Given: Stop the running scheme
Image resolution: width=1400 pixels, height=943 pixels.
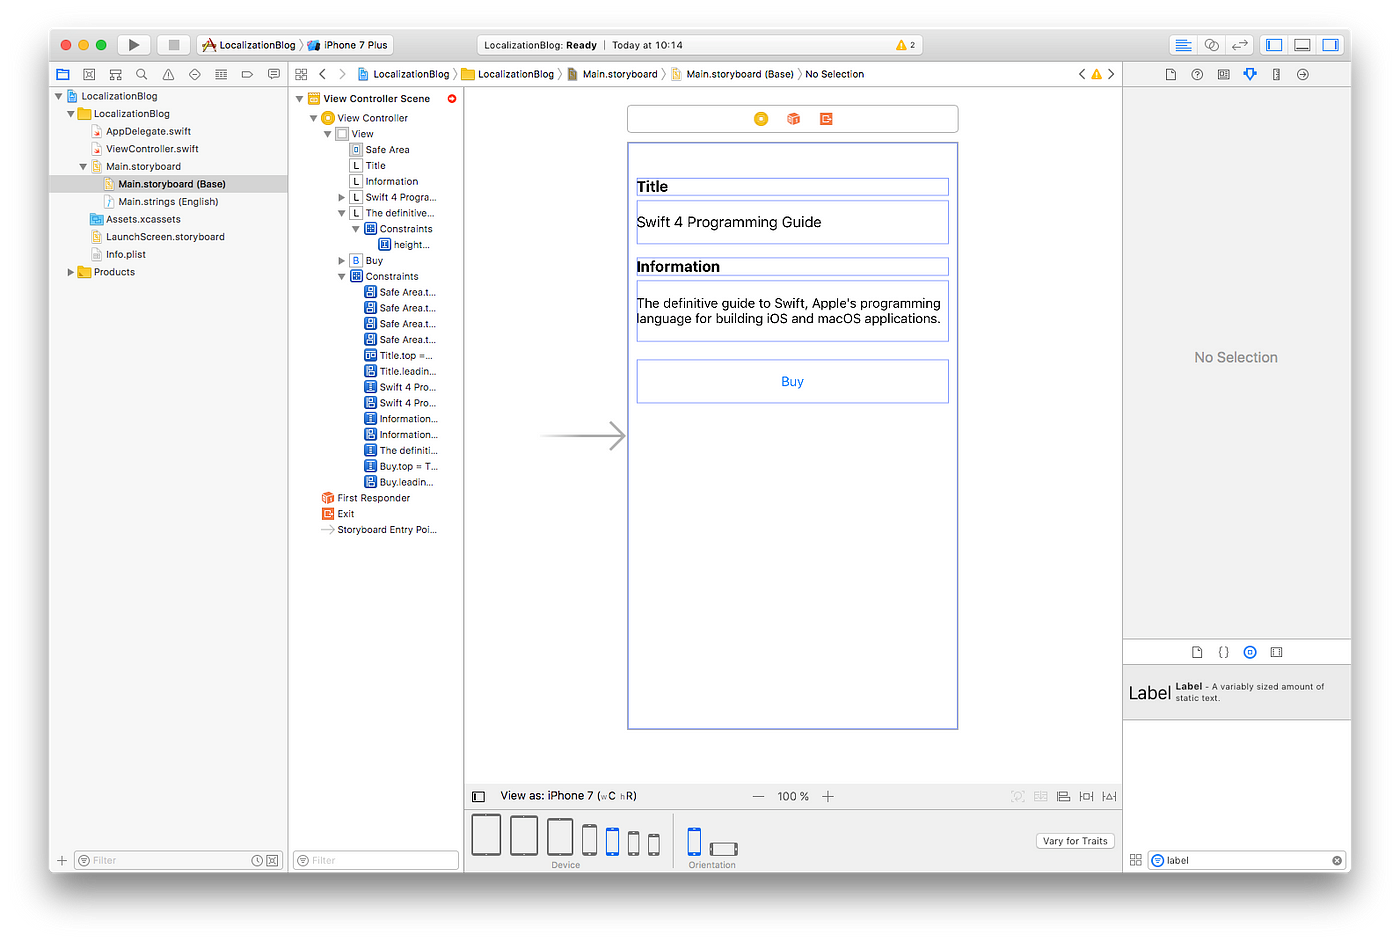Looking at the screenshot, I should click(x=173, y=45).
